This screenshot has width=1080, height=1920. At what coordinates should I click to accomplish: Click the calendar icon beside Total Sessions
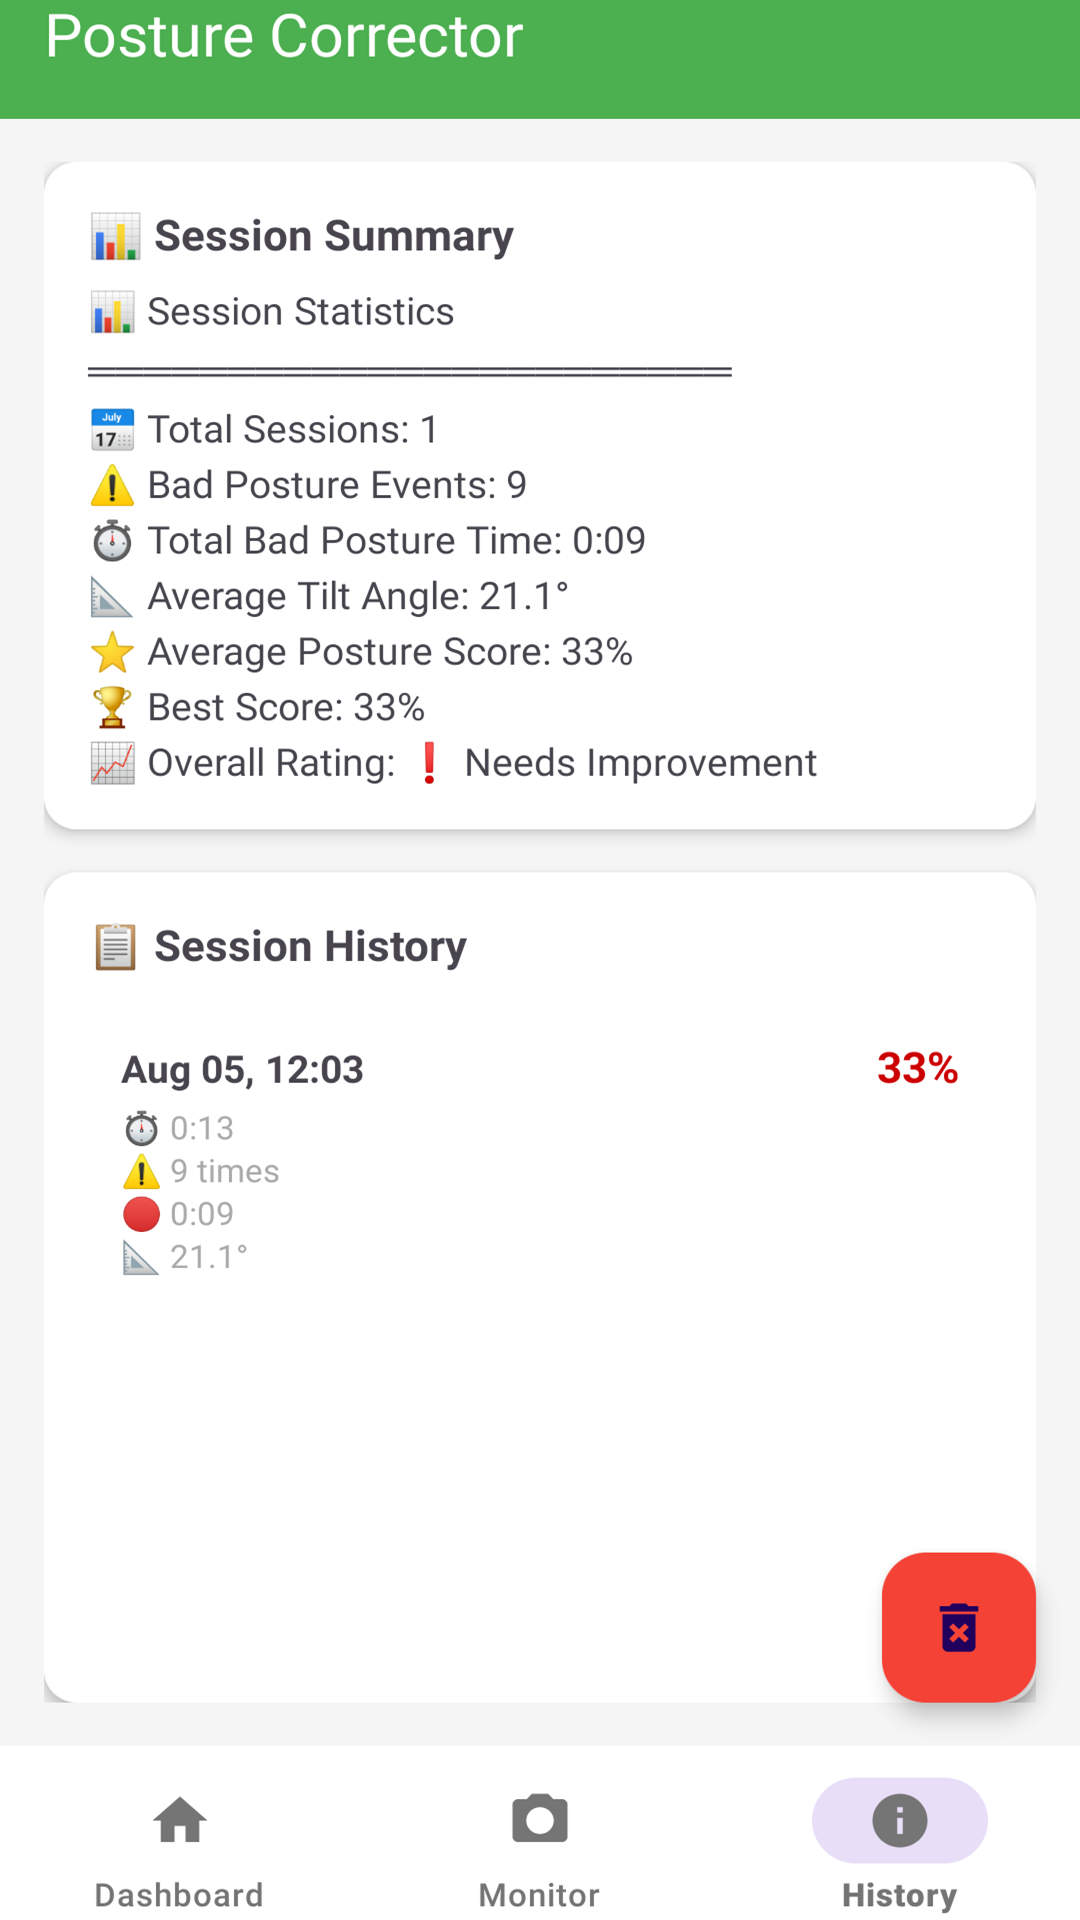[x=112, y=430]
